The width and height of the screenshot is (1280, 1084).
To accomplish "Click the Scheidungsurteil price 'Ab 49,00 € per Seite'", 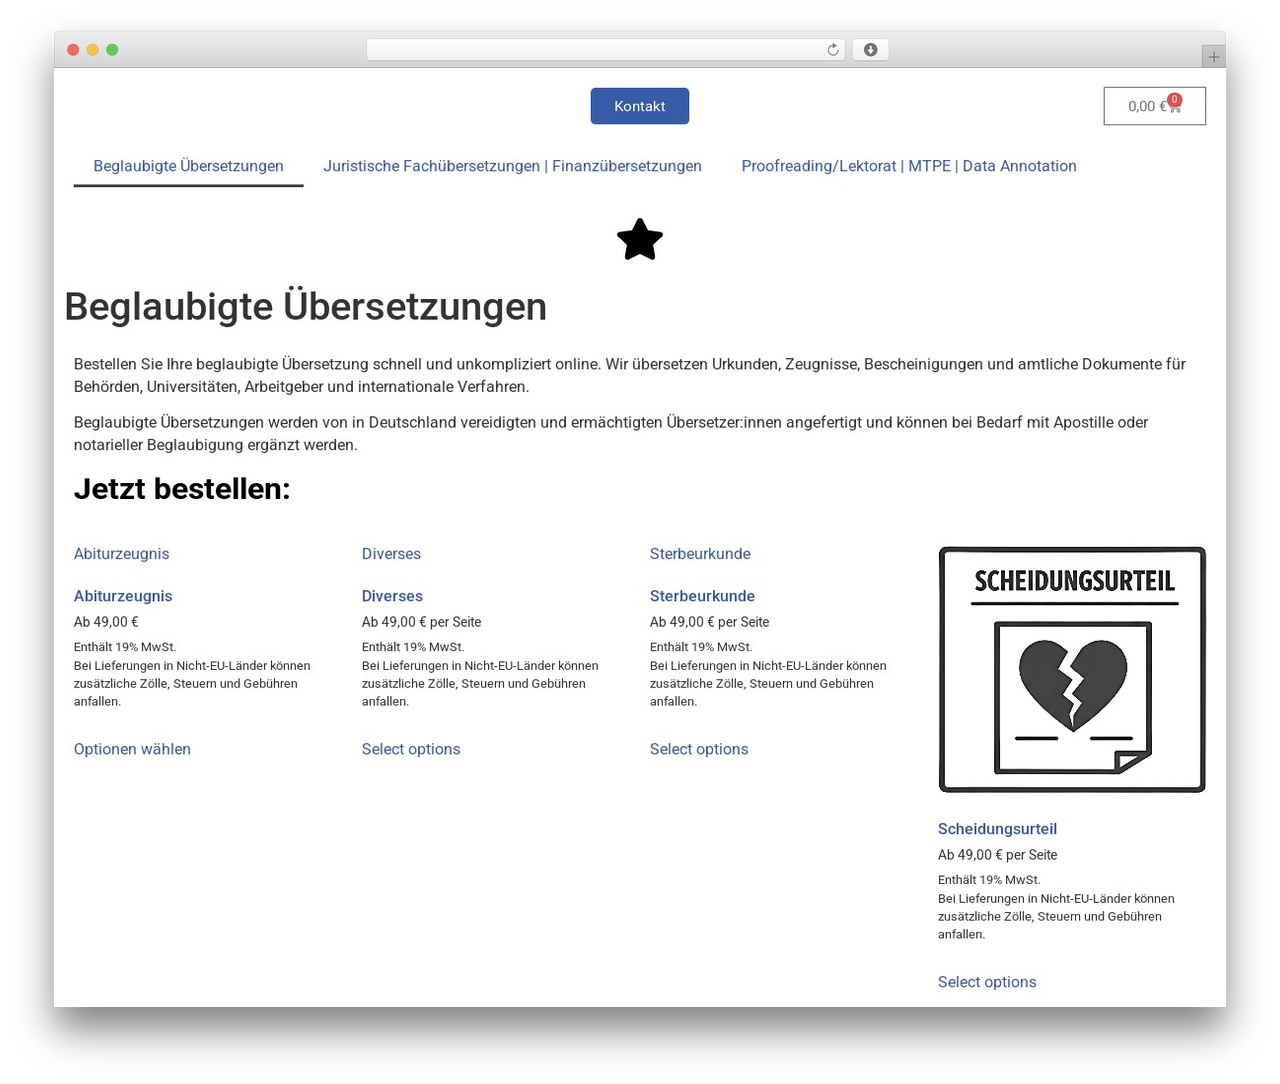I will 997,855.
